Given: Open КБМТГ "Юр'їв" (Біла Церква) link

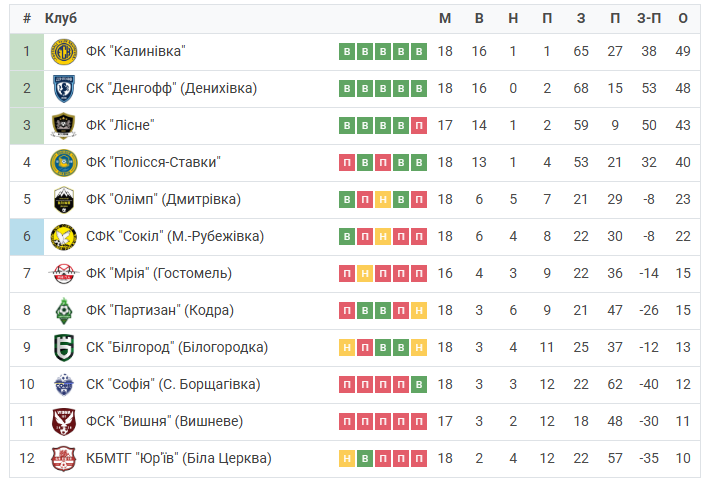Looking at the screenshot, I should point(179,459).
